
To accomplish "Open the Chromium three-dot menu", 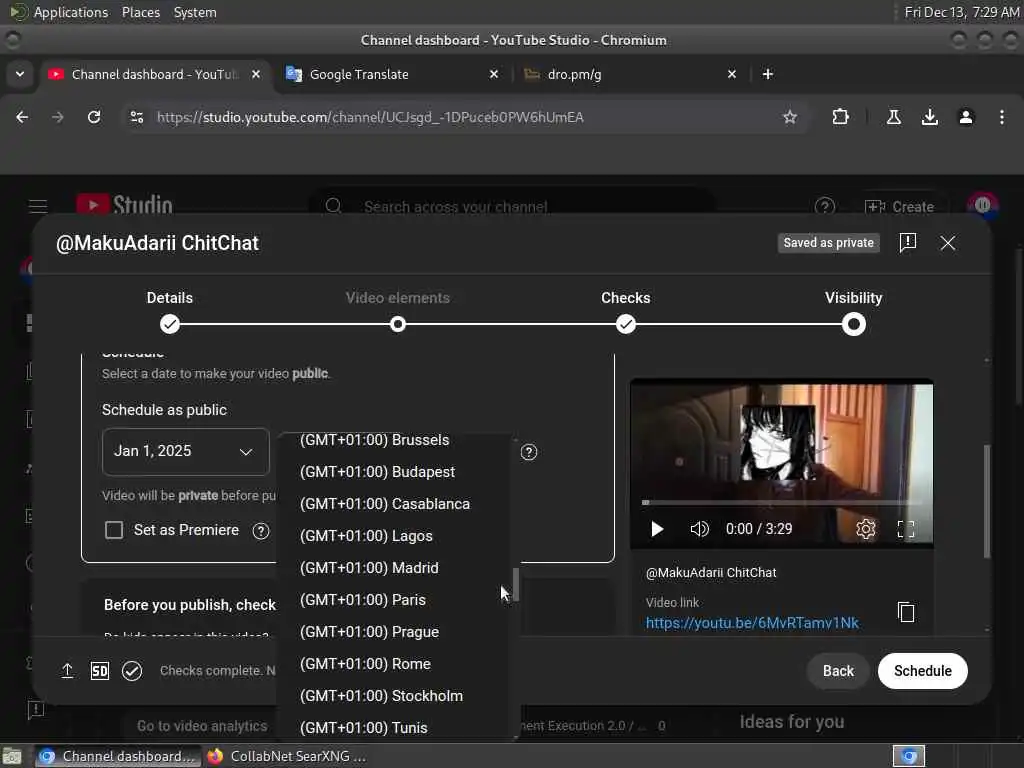I will pos(1002,117).
